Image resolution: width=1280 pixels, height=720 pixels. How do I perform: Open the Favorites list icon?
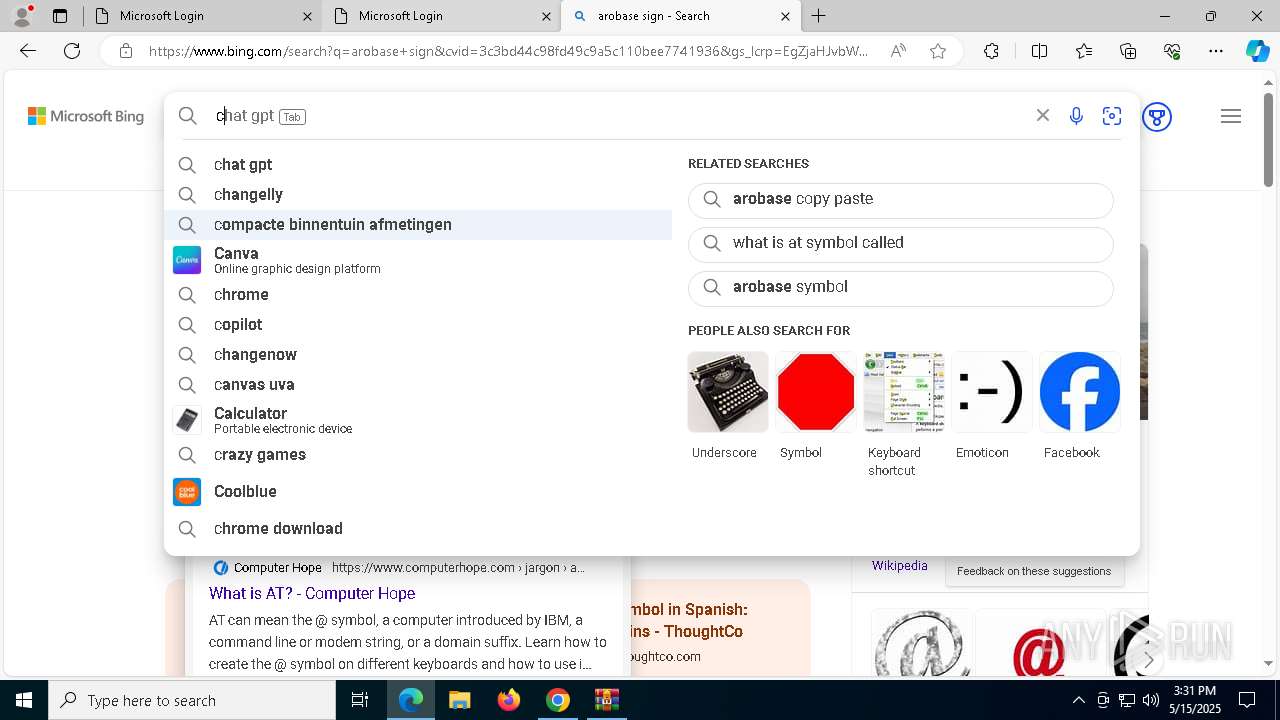click(1084, 51)
